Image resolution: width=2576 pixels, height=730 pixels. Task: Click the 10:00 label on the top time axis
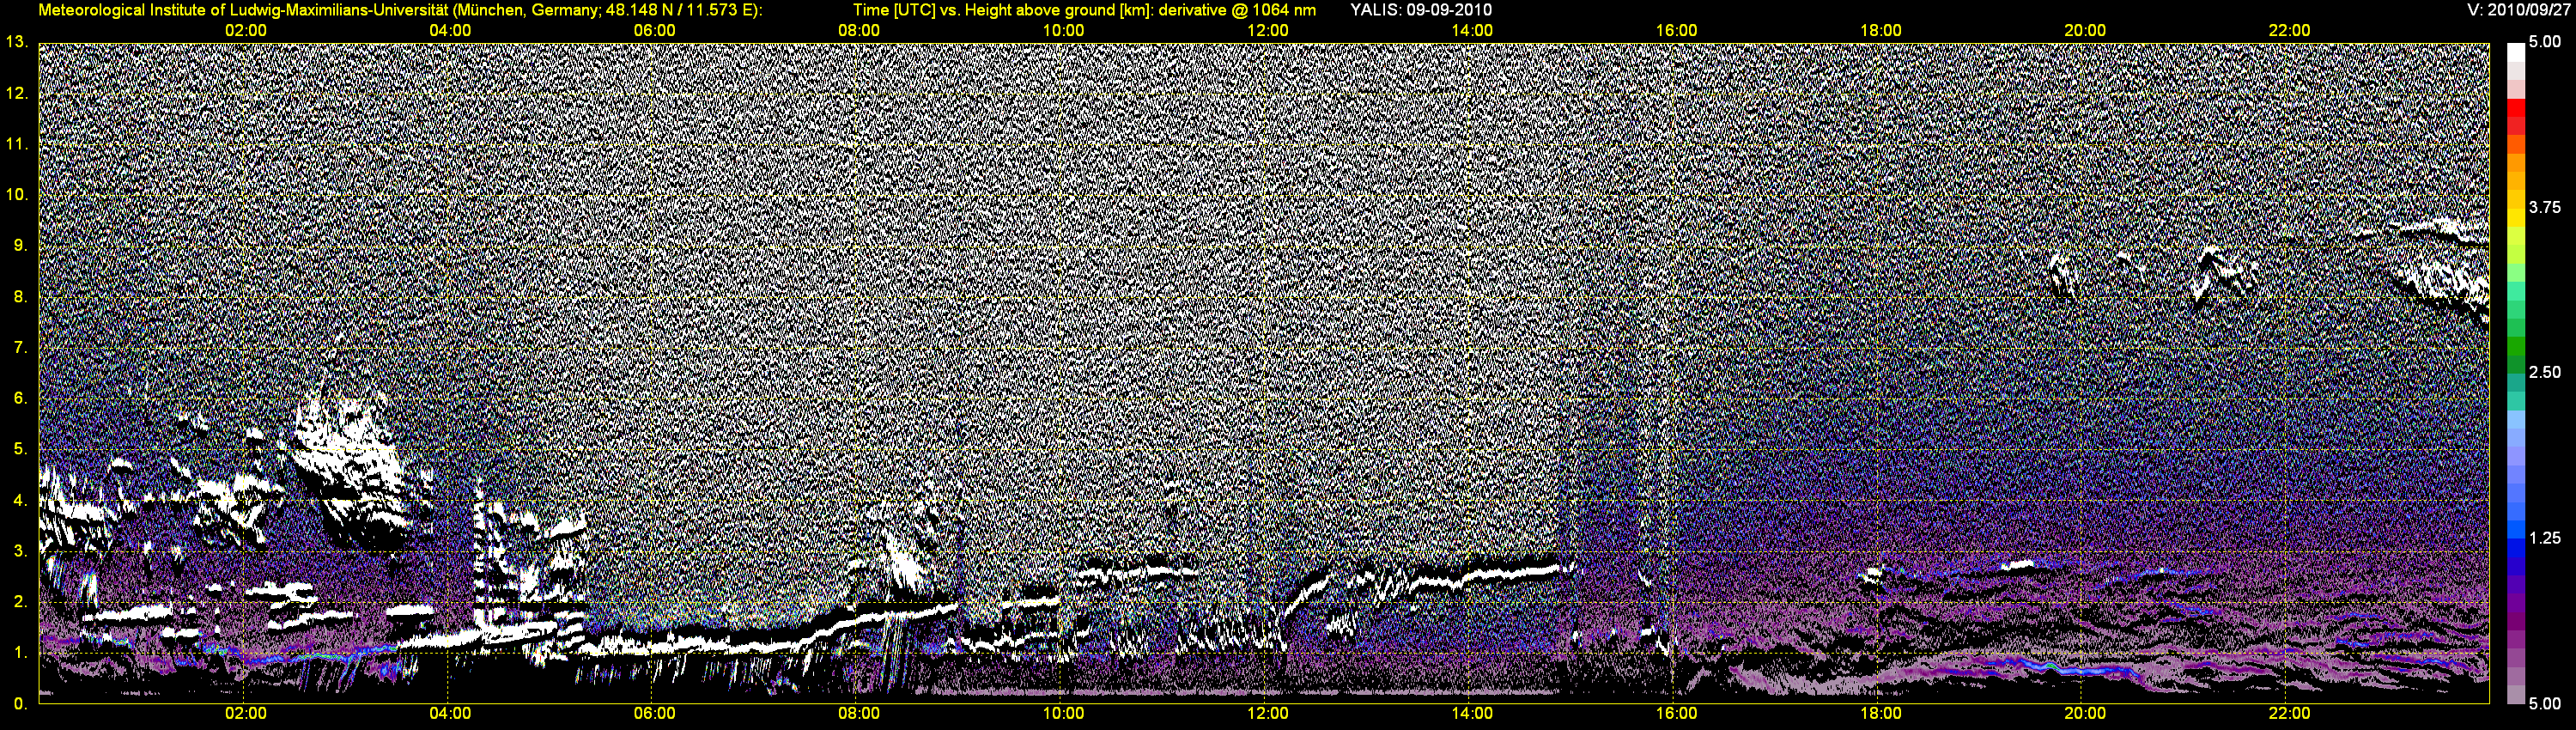1063,31
